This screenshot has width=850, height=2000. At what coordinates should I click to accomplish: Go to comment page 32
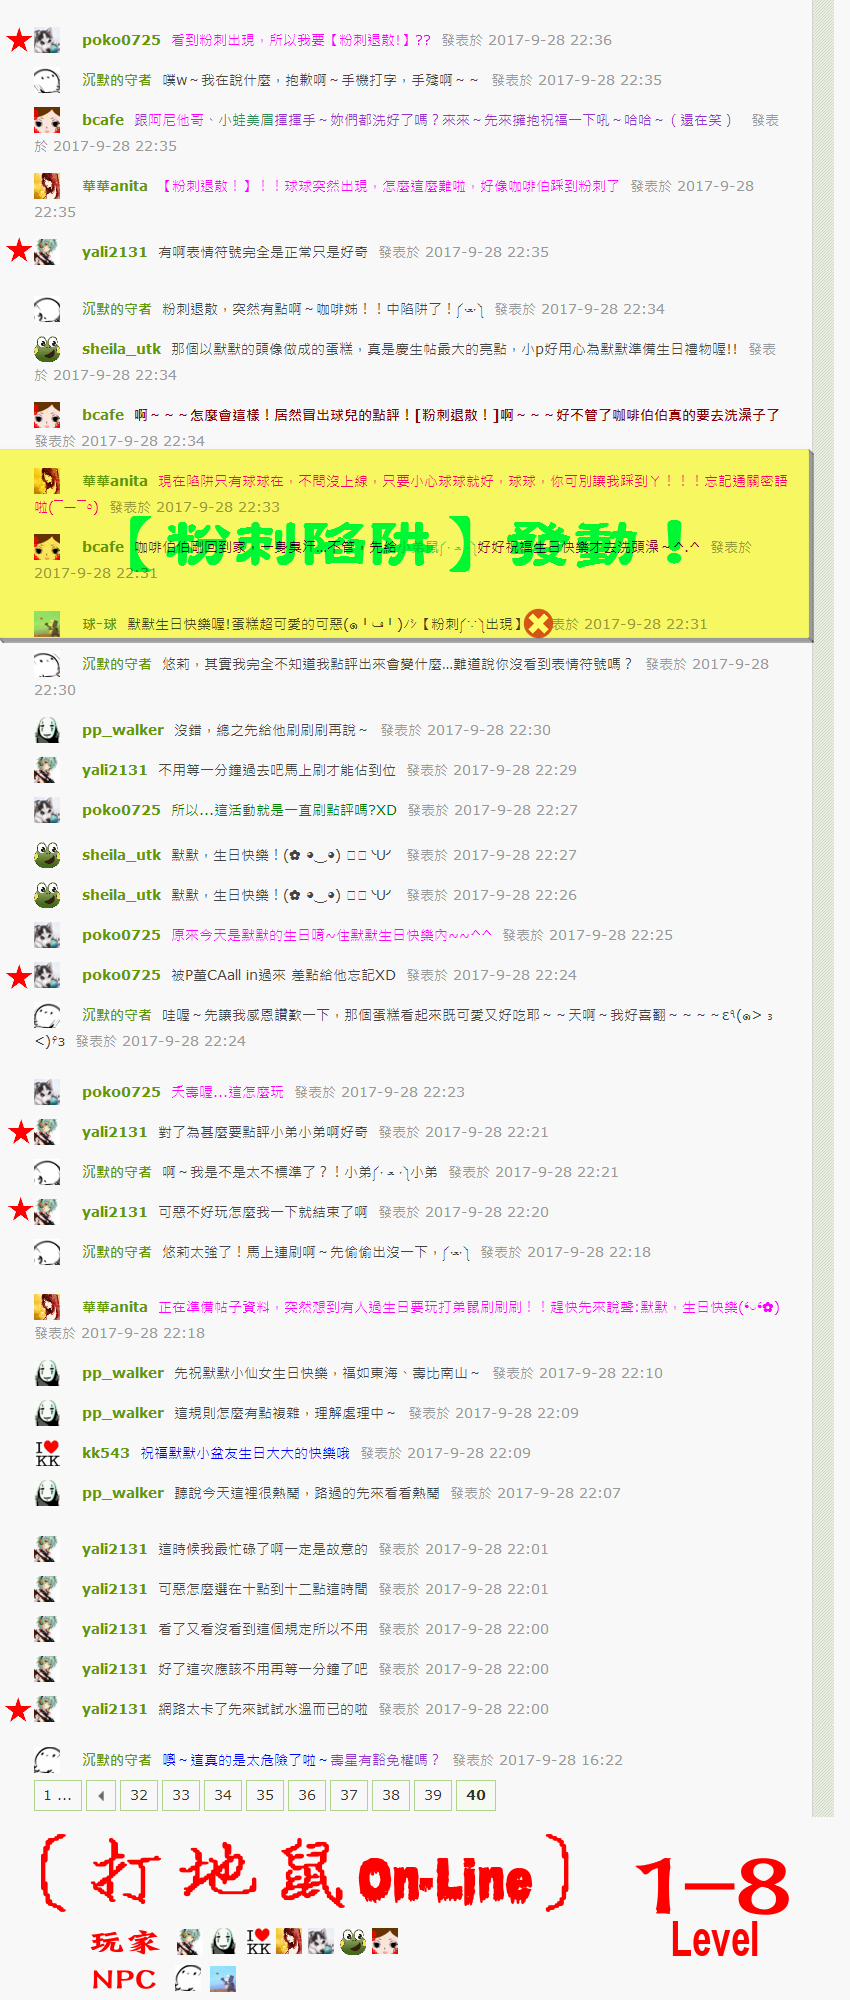click(x=139, y=1795)
